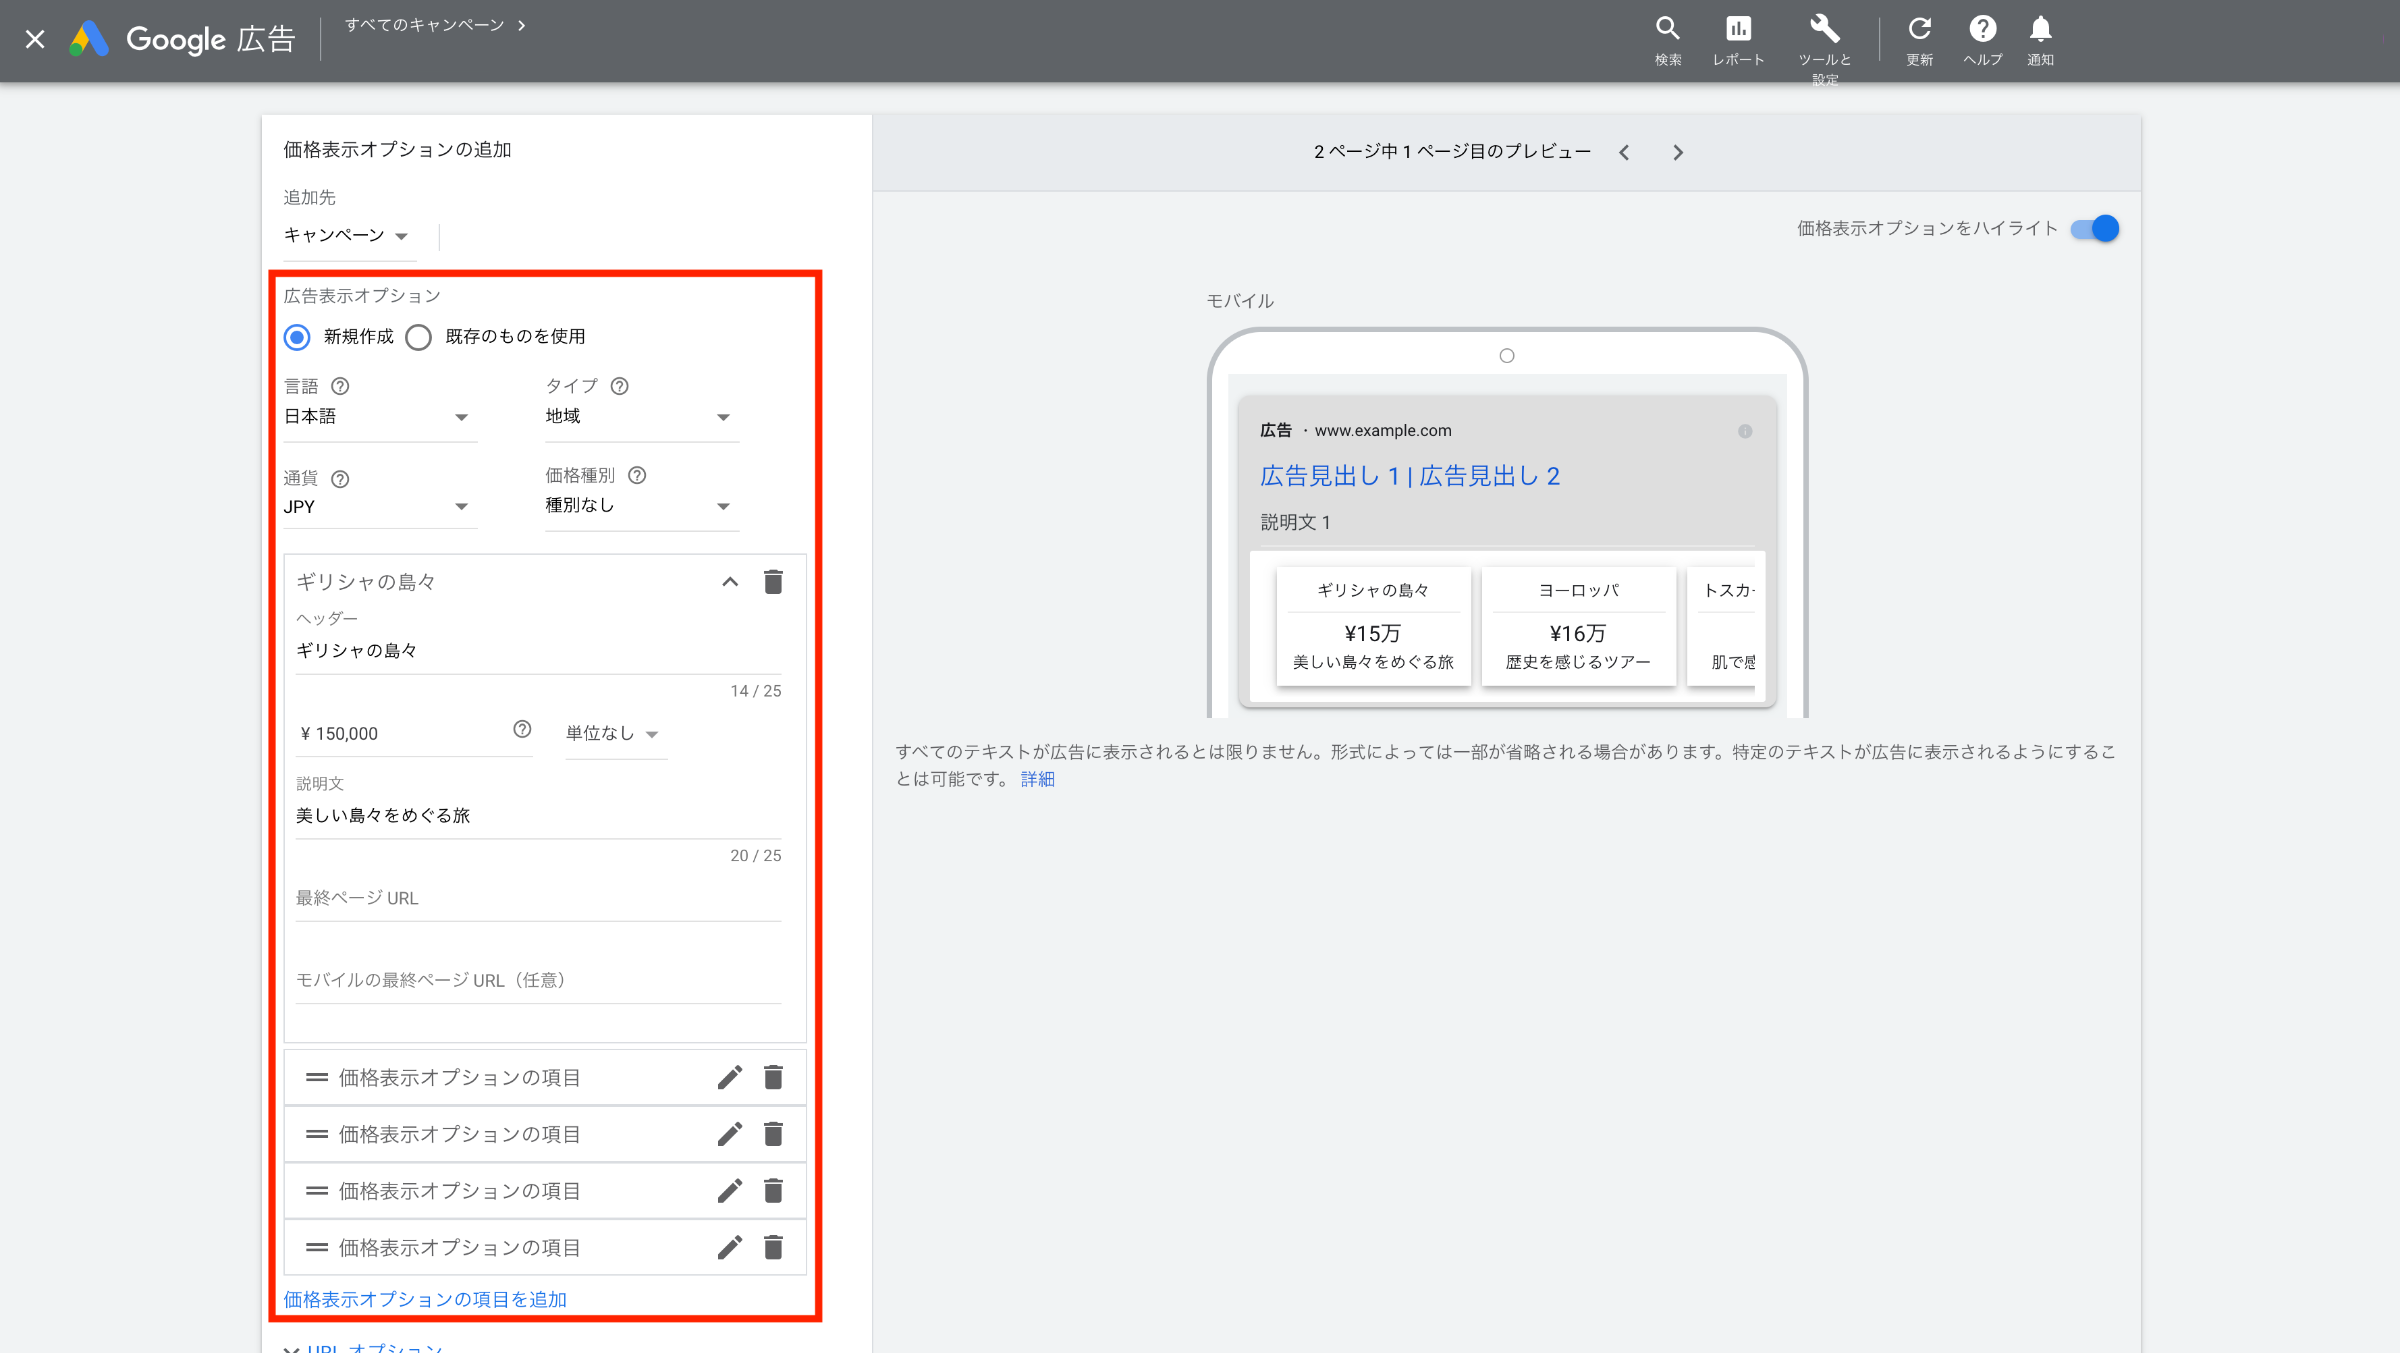Screen dimensions: 2400x1353
Task: Delete the first 価格表示オプションの項目 row
Action: [x=773, y=1077]
